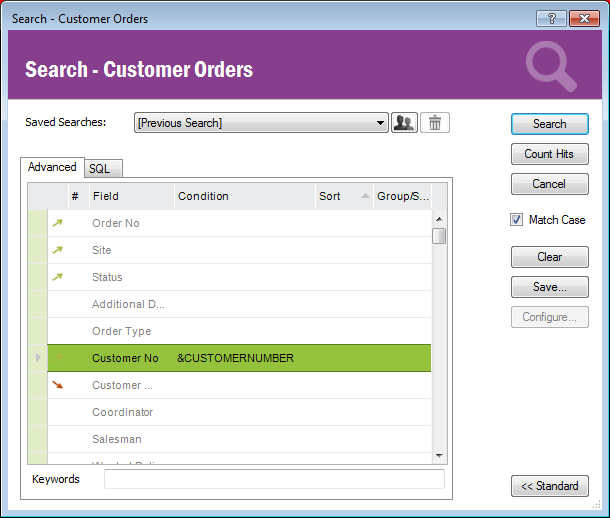Image resolution: width=610 pixels, height=518 pixels.
Task: Collapse to Standard search view
Action: 549,486
